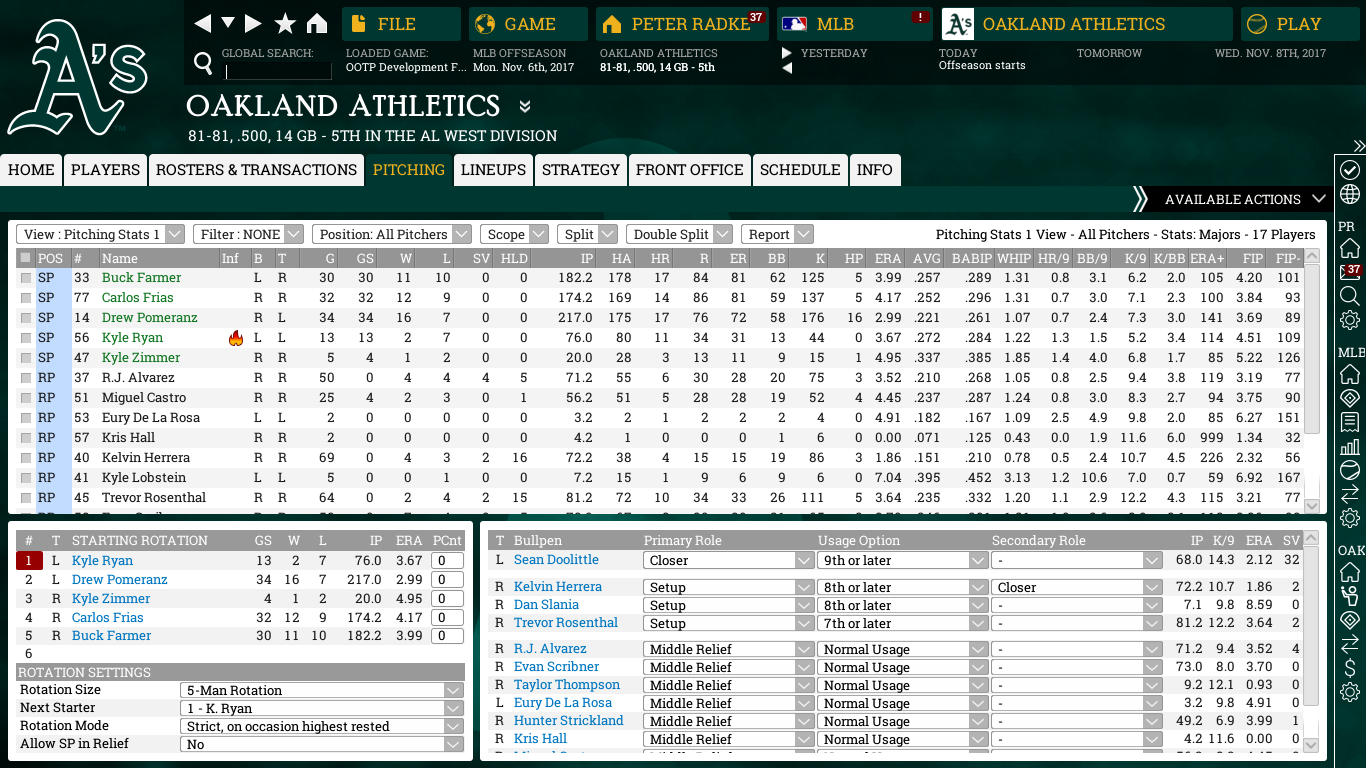Open the MLB news report icon
The width and height of the screenshot is (1366, 768).
click(x=1350, y=422)
